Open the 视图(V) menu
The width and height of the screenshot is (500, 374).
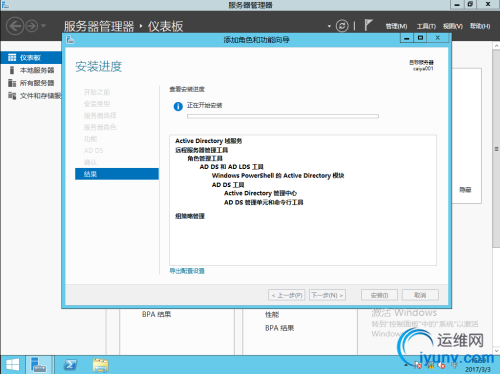(x=453, y=26)
